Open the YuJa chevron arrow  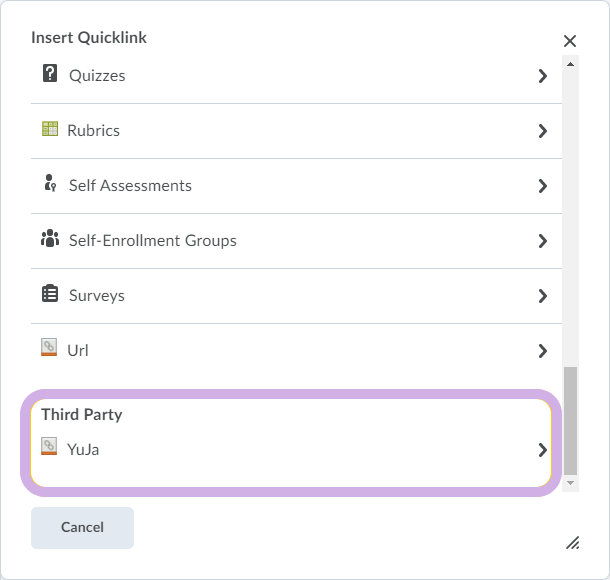(543, 450)
